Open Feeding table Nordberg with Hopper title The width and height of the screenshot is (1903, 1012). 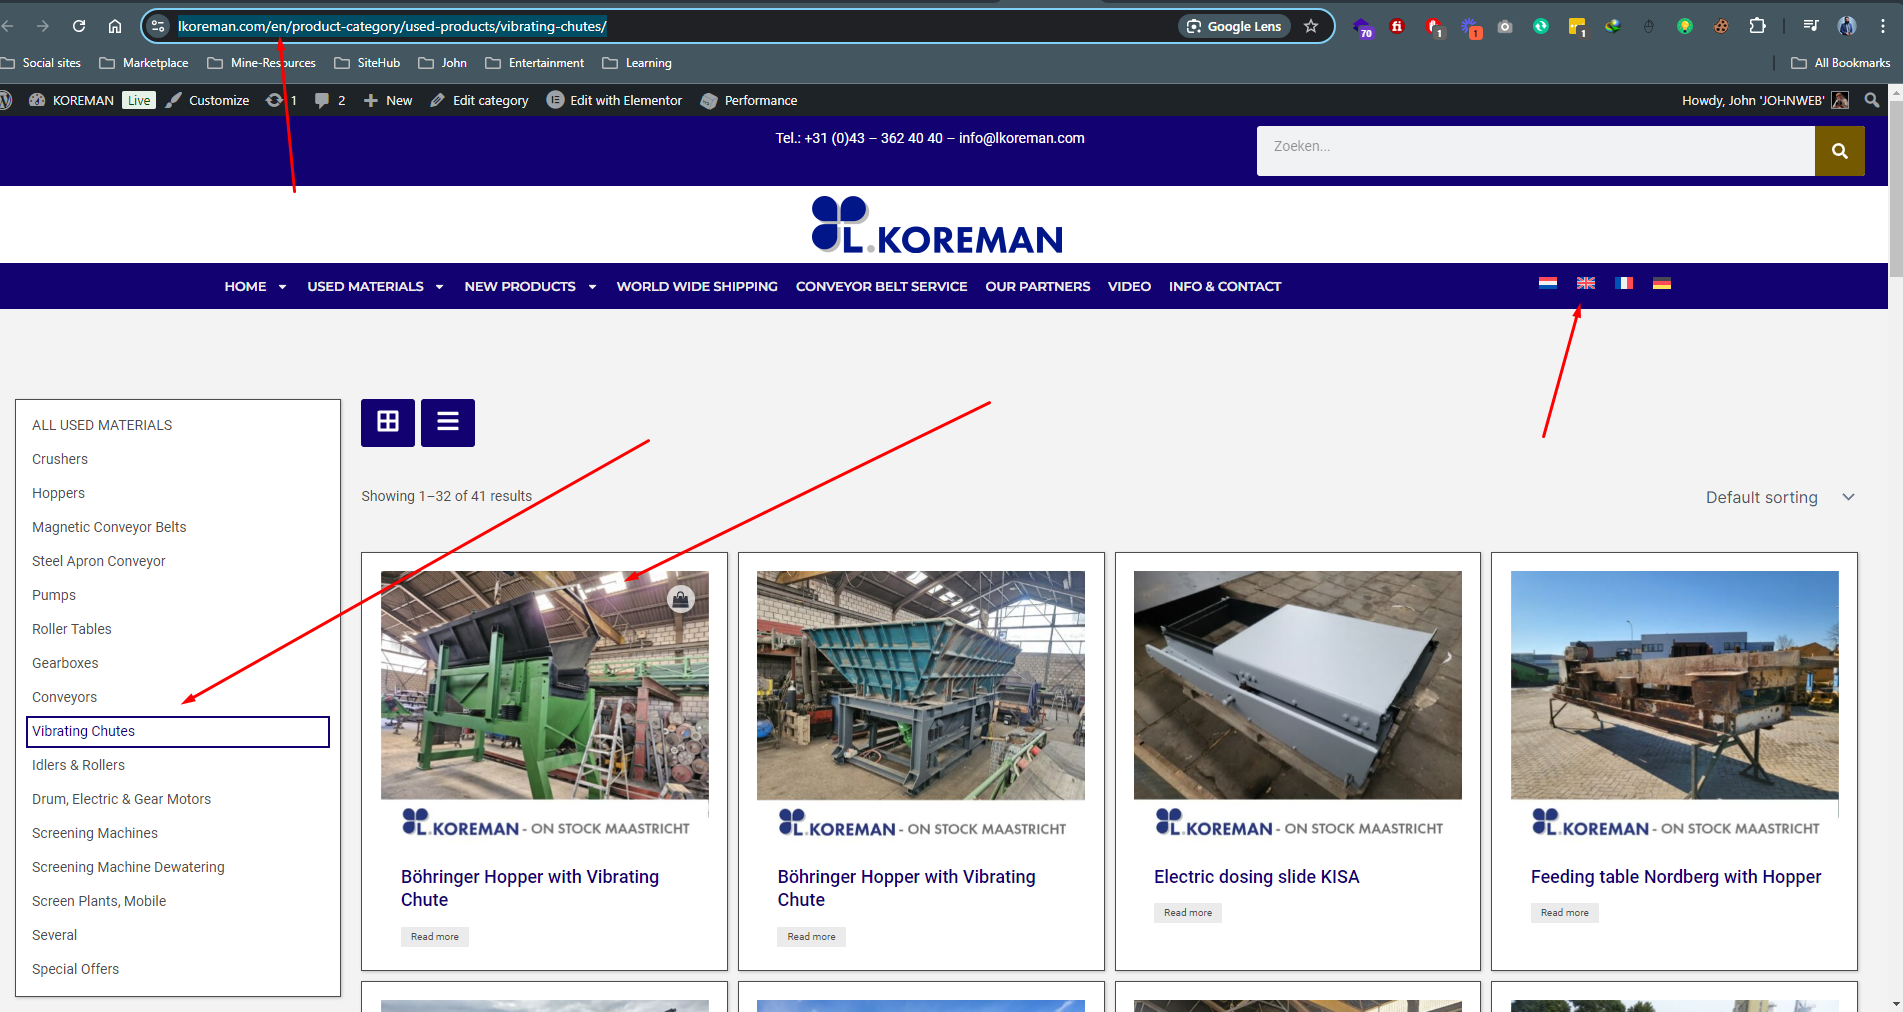1676,877
